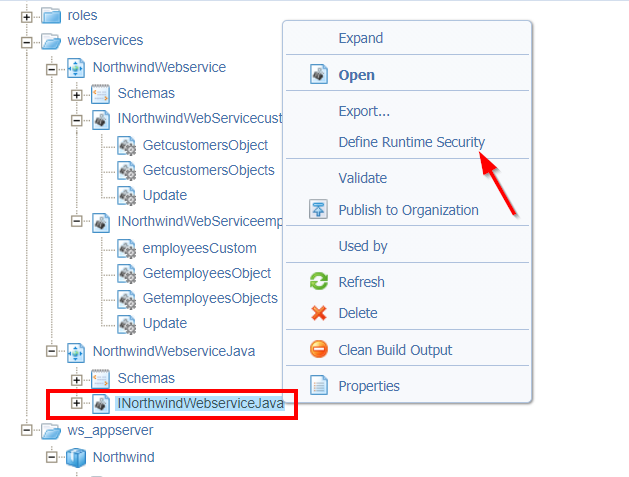The height and width of the screenshot is (477, 629).
Task: Select the INorthwindWebserviceJava tree item
Action: pyautogui.click(x=200, y=403)
